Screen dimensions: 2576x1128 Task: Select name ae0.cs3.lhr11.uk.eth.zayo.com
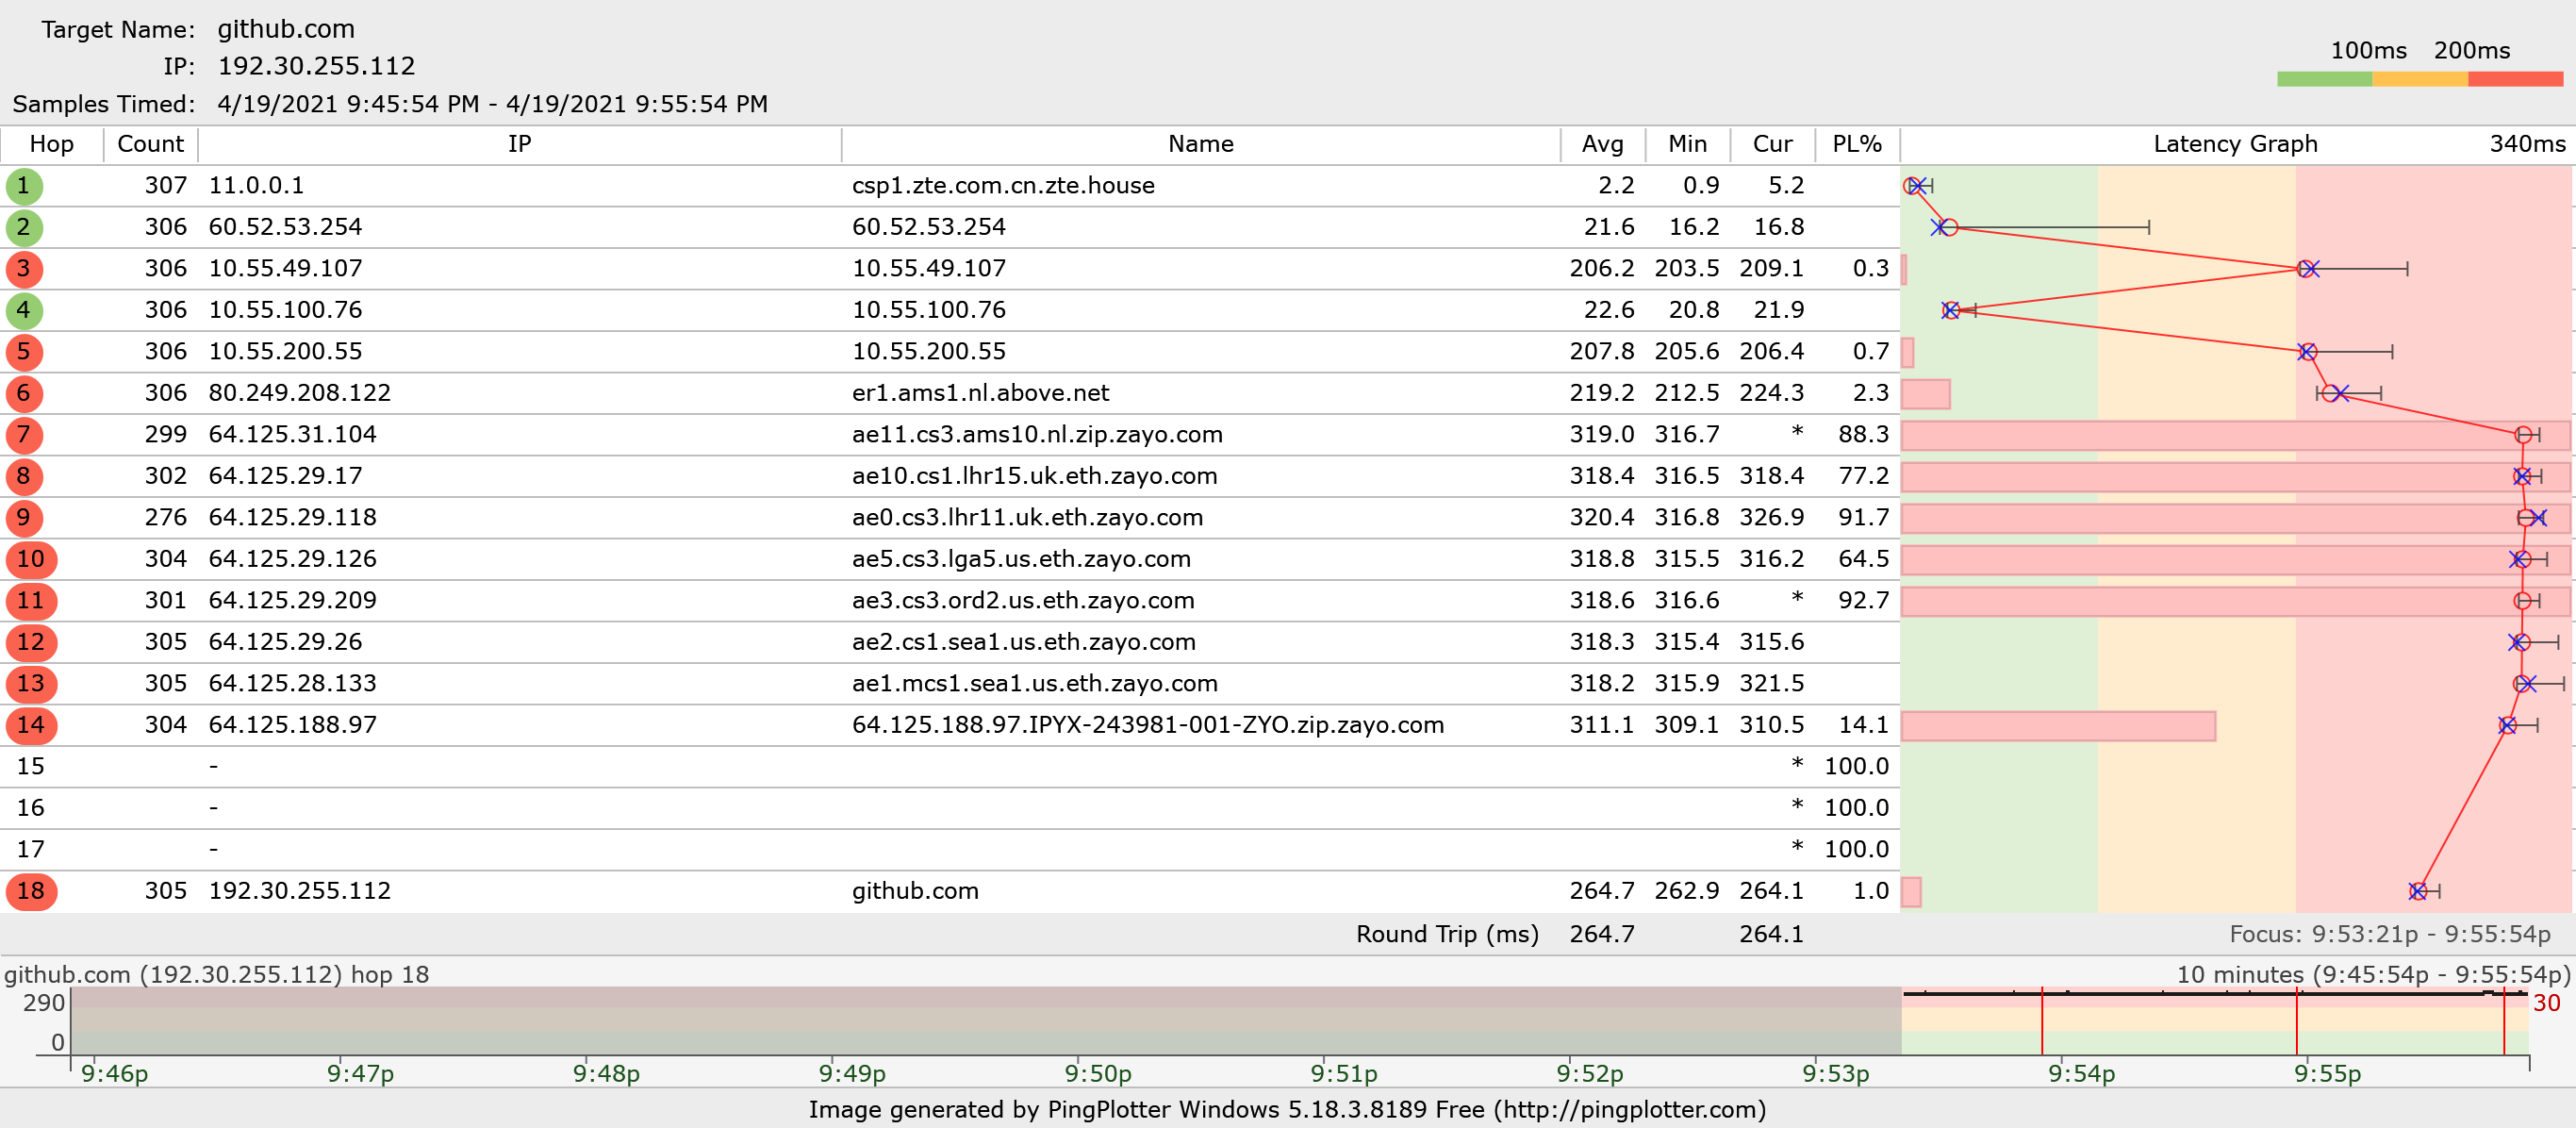pyautogui.click(x=1027, y=518)
